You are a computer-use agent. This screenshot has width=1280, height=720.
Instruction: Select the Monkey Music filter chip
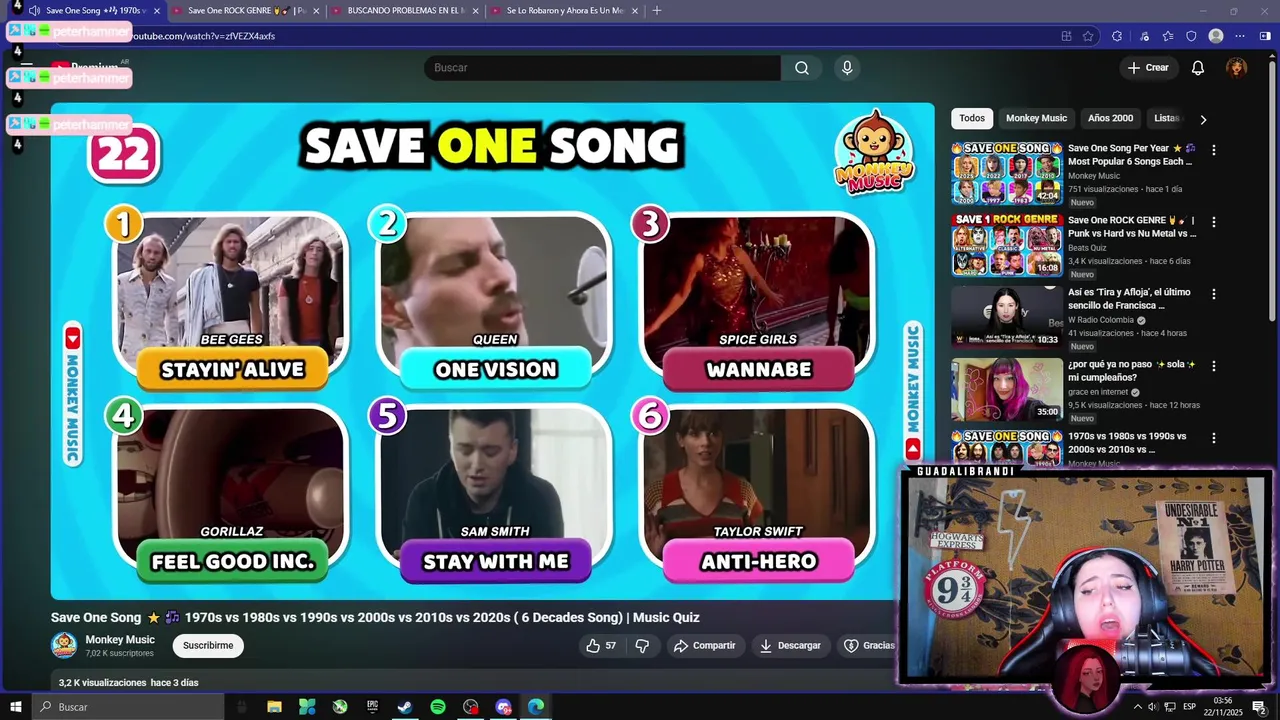1036,118
